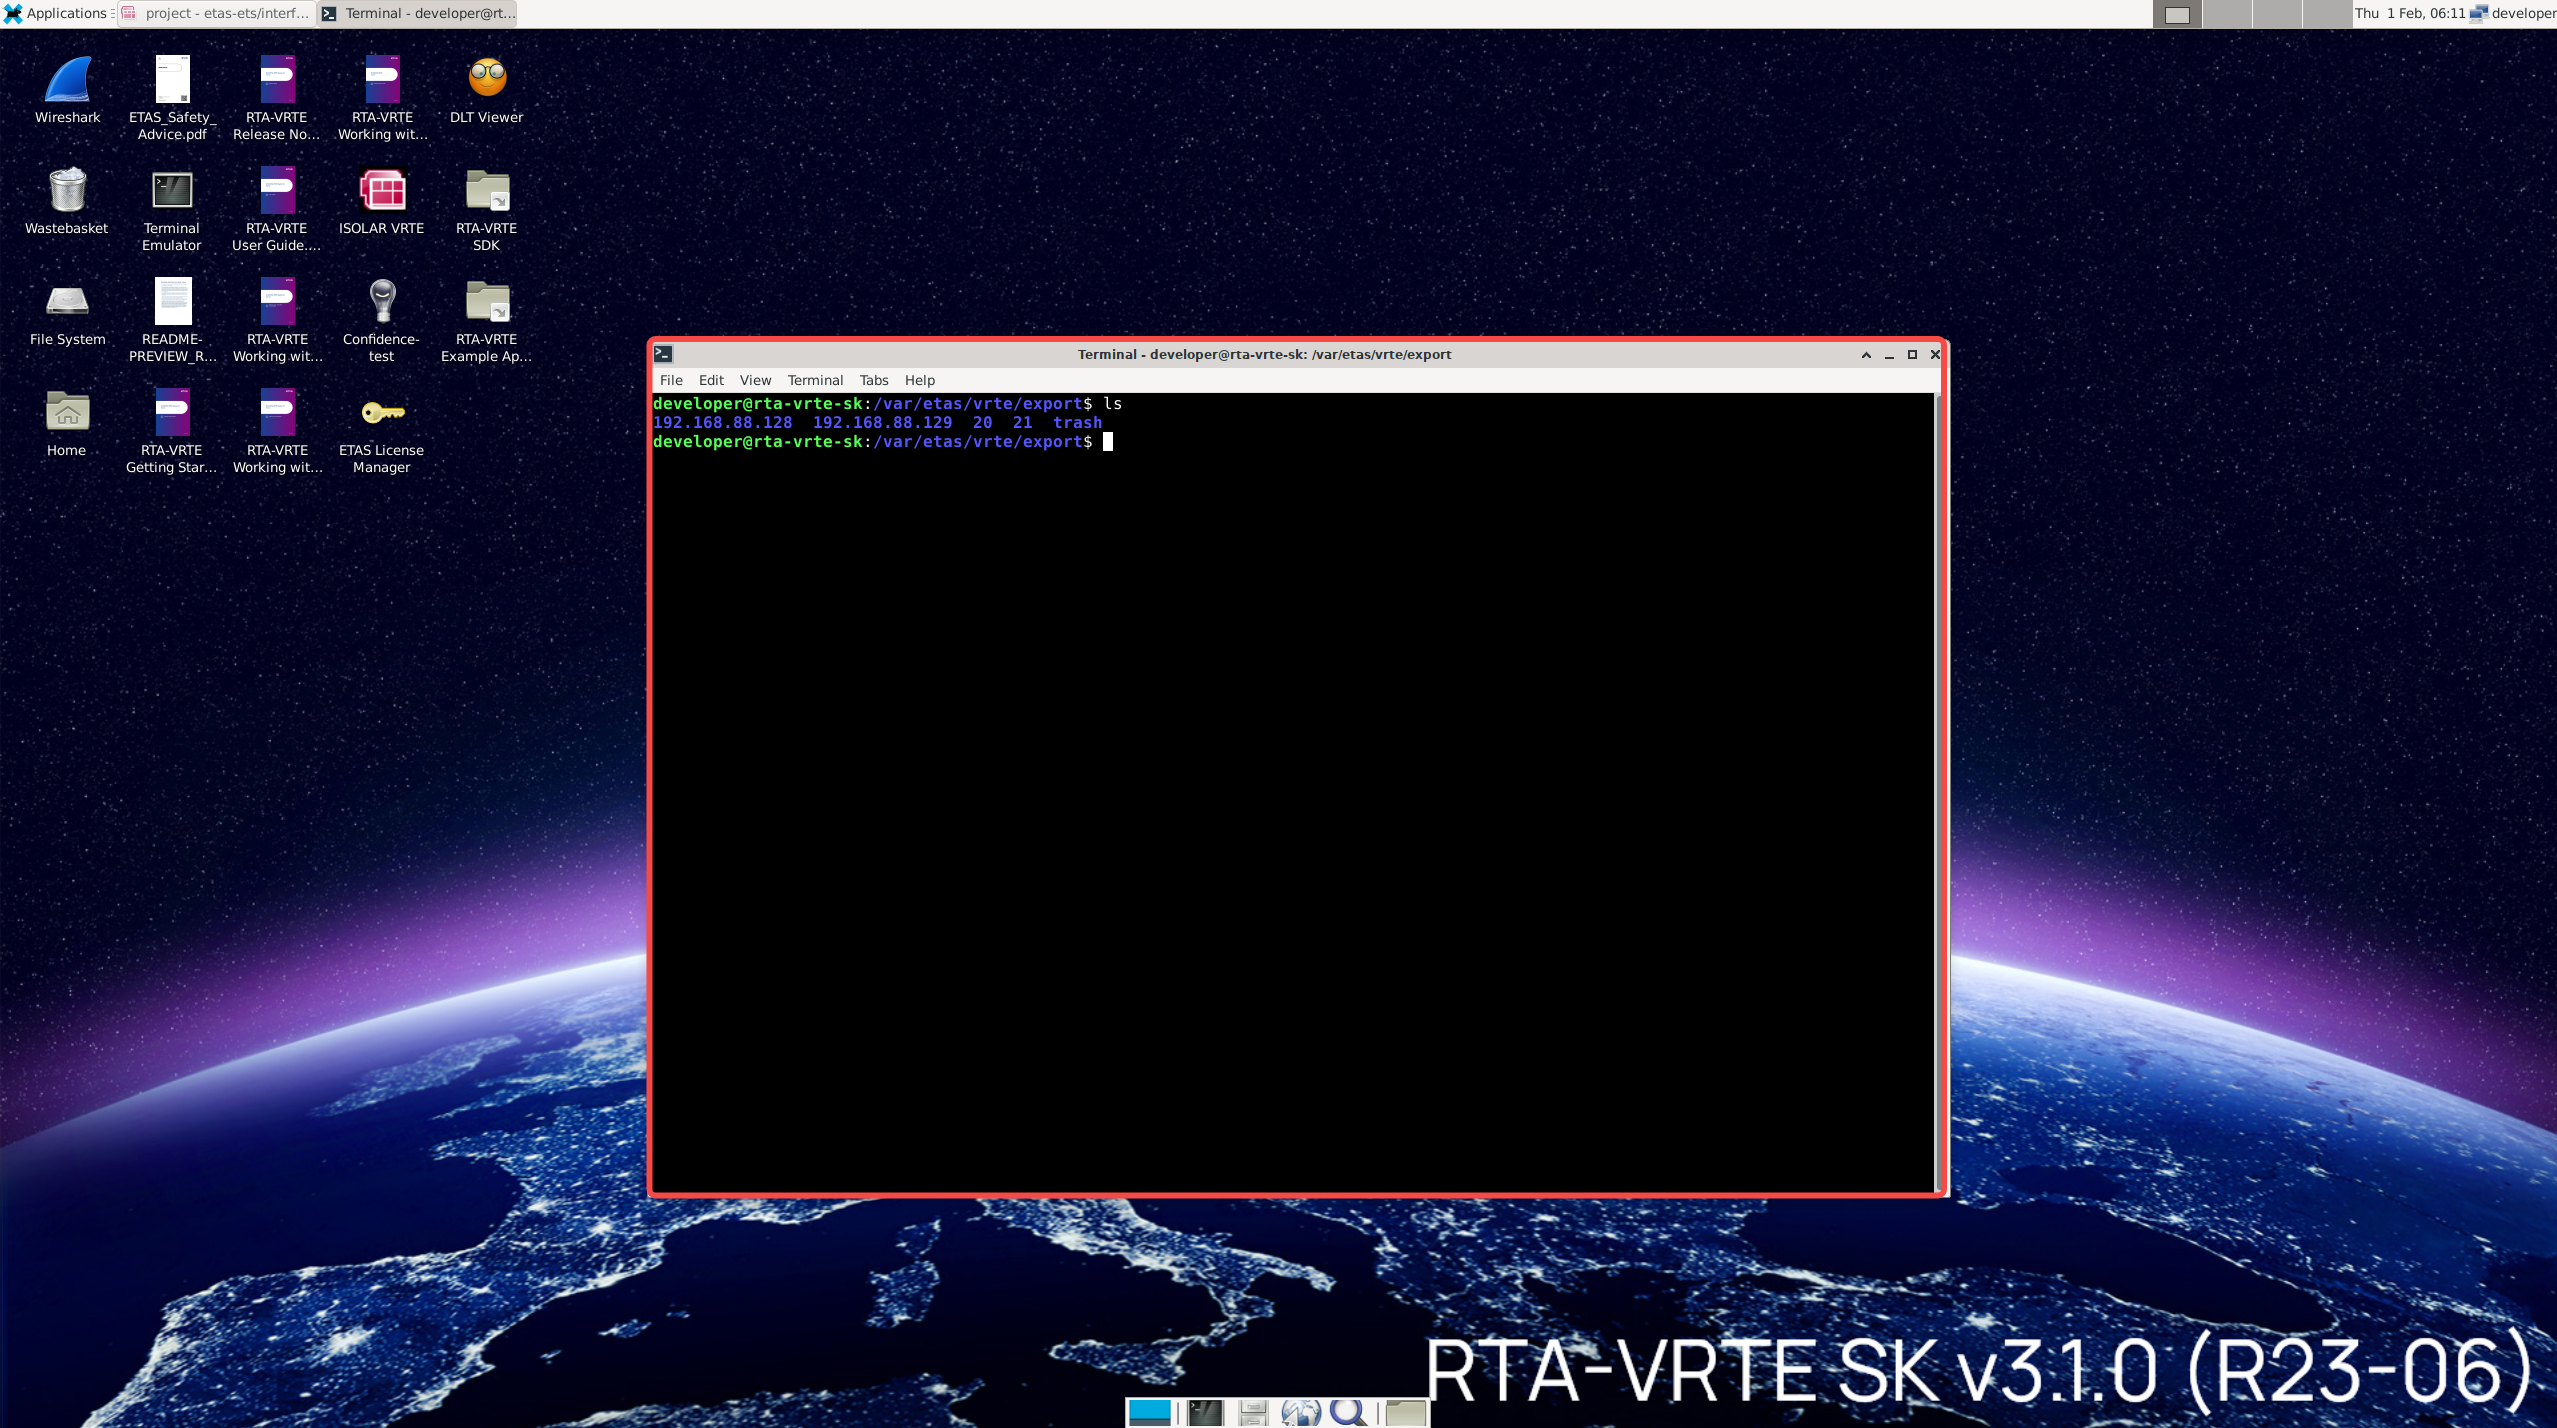Open the Terminal menu in menubar
Screen dimensions: 2557x1428
[814, 380]
